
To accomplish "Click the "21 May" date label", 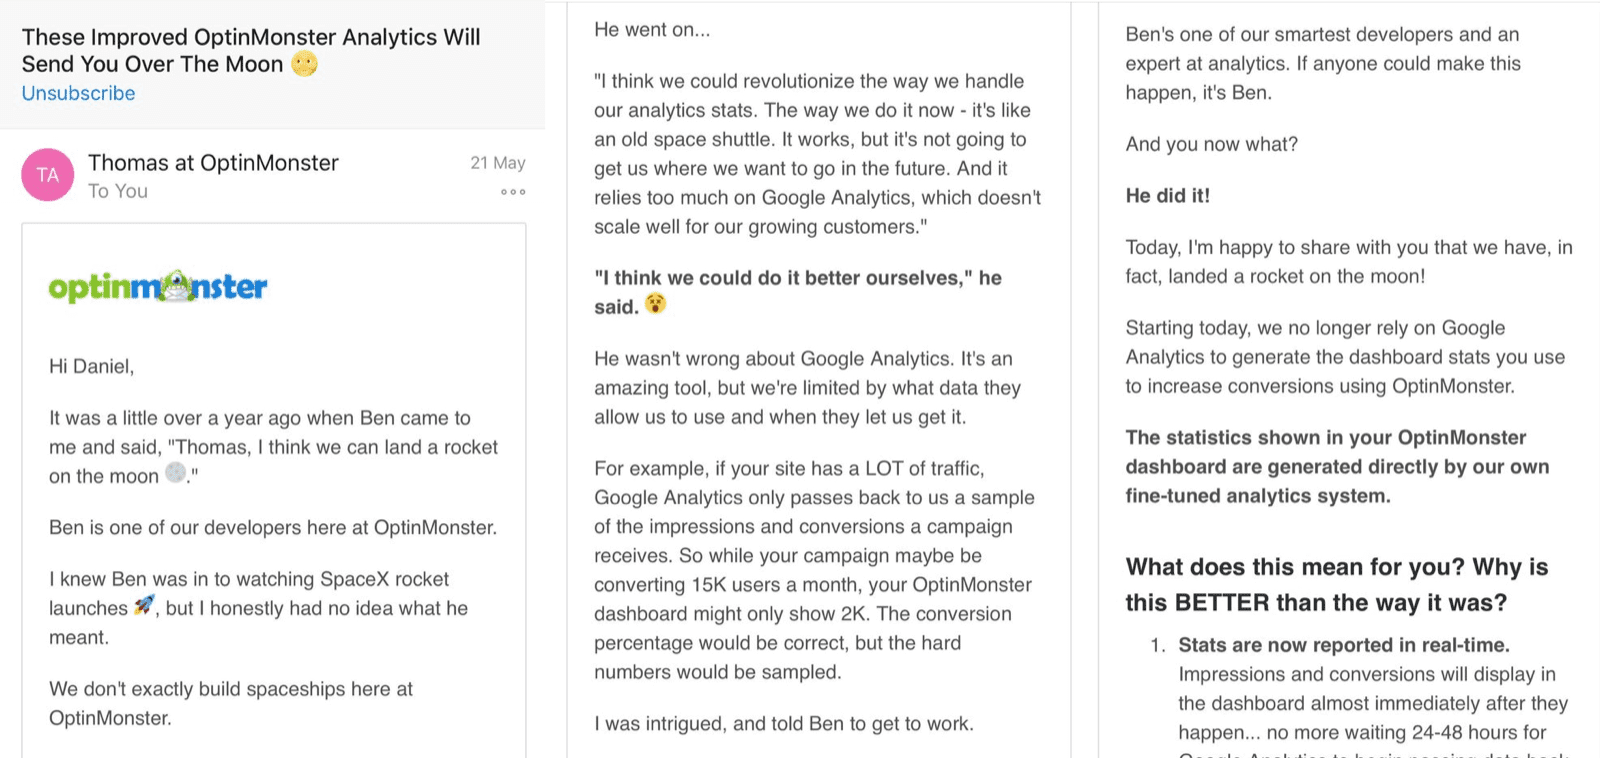I will pyautogui.click(x=498, y=163).
